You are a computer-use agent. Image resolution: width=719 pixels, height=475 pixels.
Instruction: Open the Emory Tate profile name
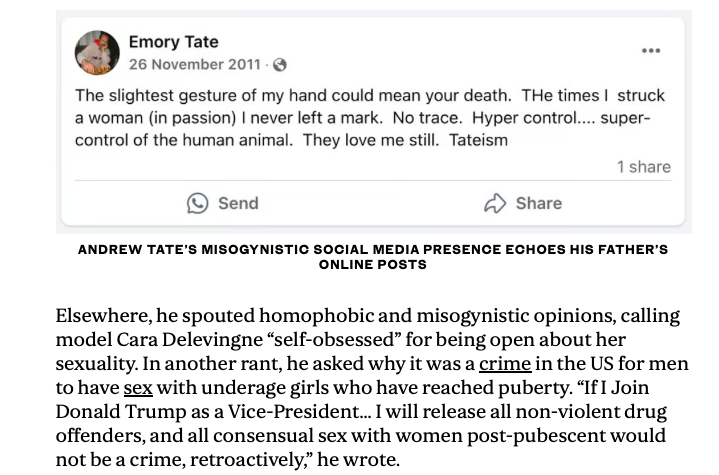[x=173, y=42]
